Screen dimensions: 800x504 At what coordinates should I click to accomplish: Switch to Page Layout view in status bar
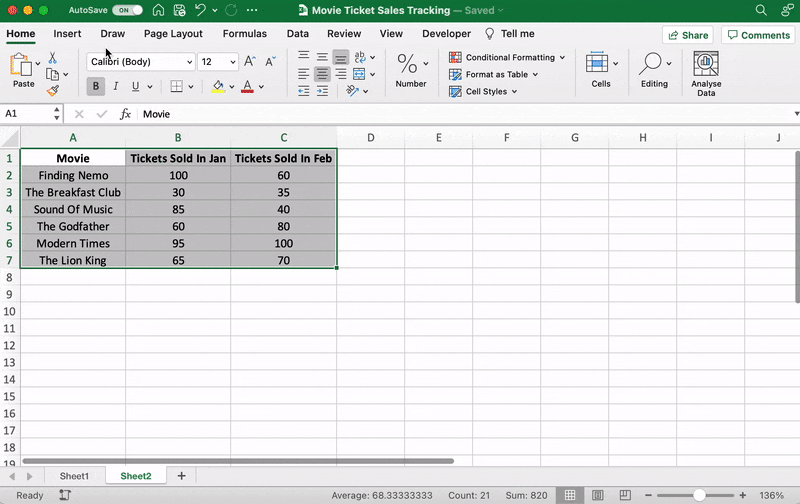[x=598, y=495]
